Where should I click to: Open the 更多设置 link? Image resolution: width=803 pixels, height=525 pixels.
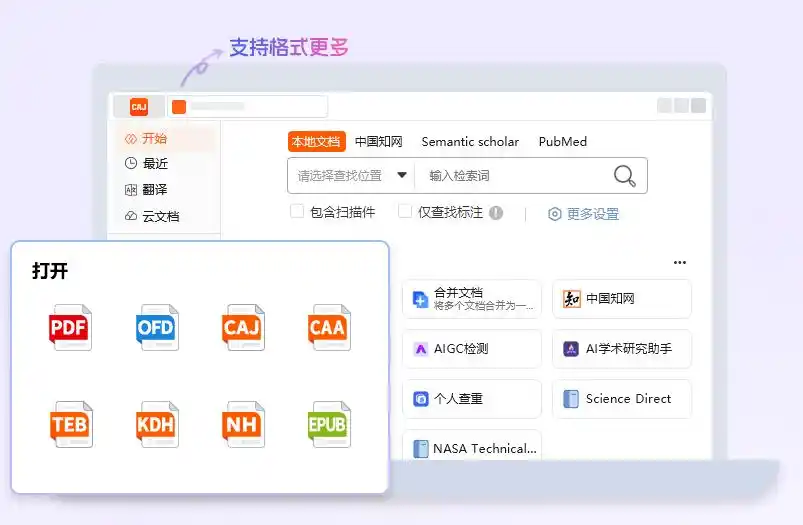click(x=593, y=214)
